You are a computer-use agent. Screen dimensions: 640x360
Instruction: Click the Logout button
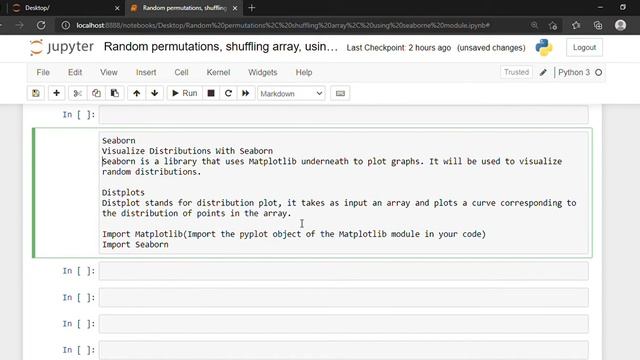pos(584,47)
